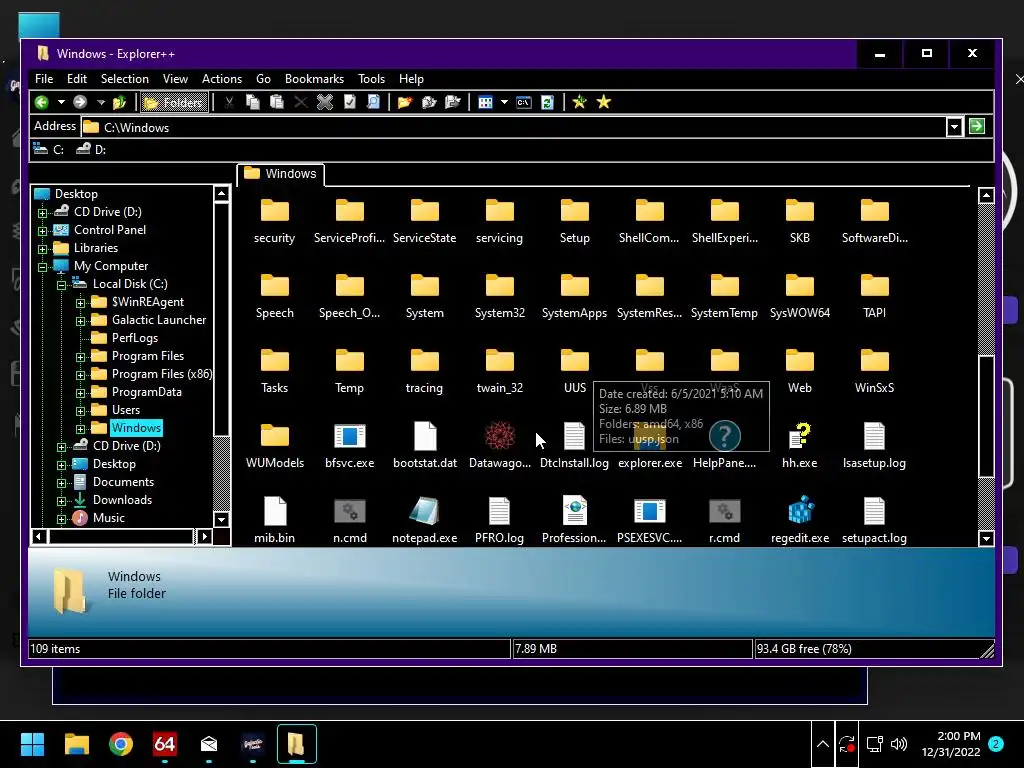The image size is (1024, 768).
Task: Switch to drive D: button
Action: [x=91, y=150]
